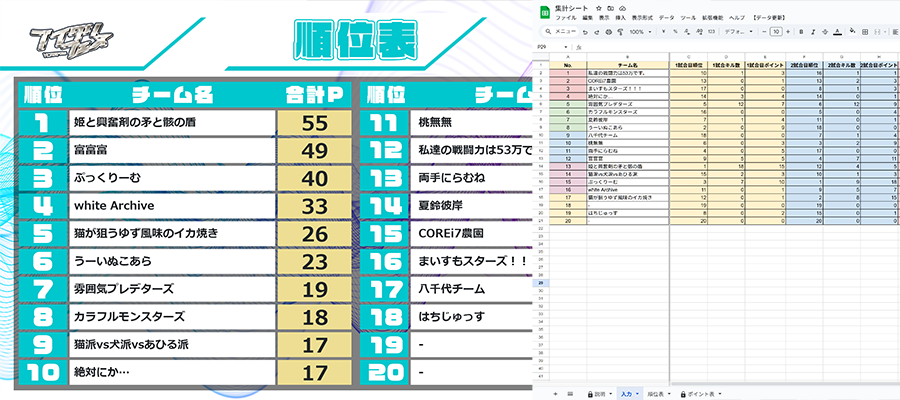Expand the merge cells dropdown arrow
Viewport: 900px width, 400px height.
(885, 32)
